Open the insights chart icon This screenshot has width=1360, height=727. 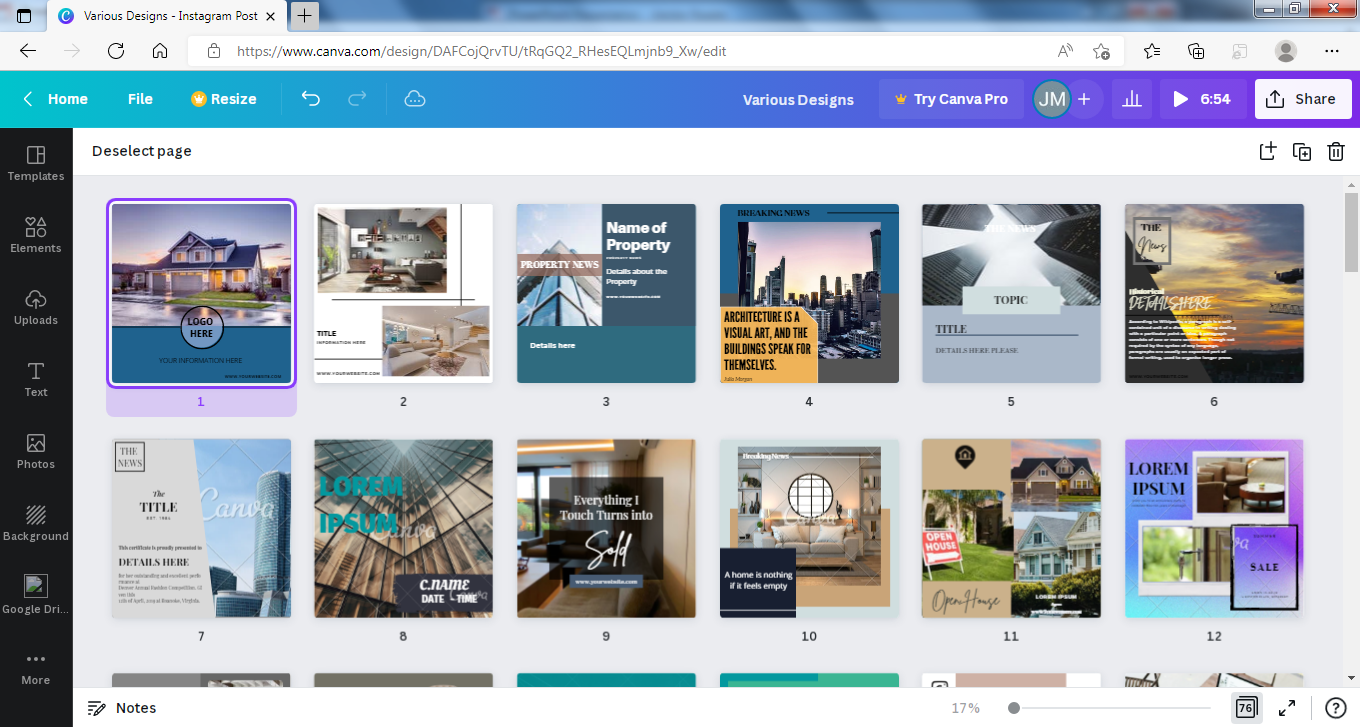[1132, 99]
